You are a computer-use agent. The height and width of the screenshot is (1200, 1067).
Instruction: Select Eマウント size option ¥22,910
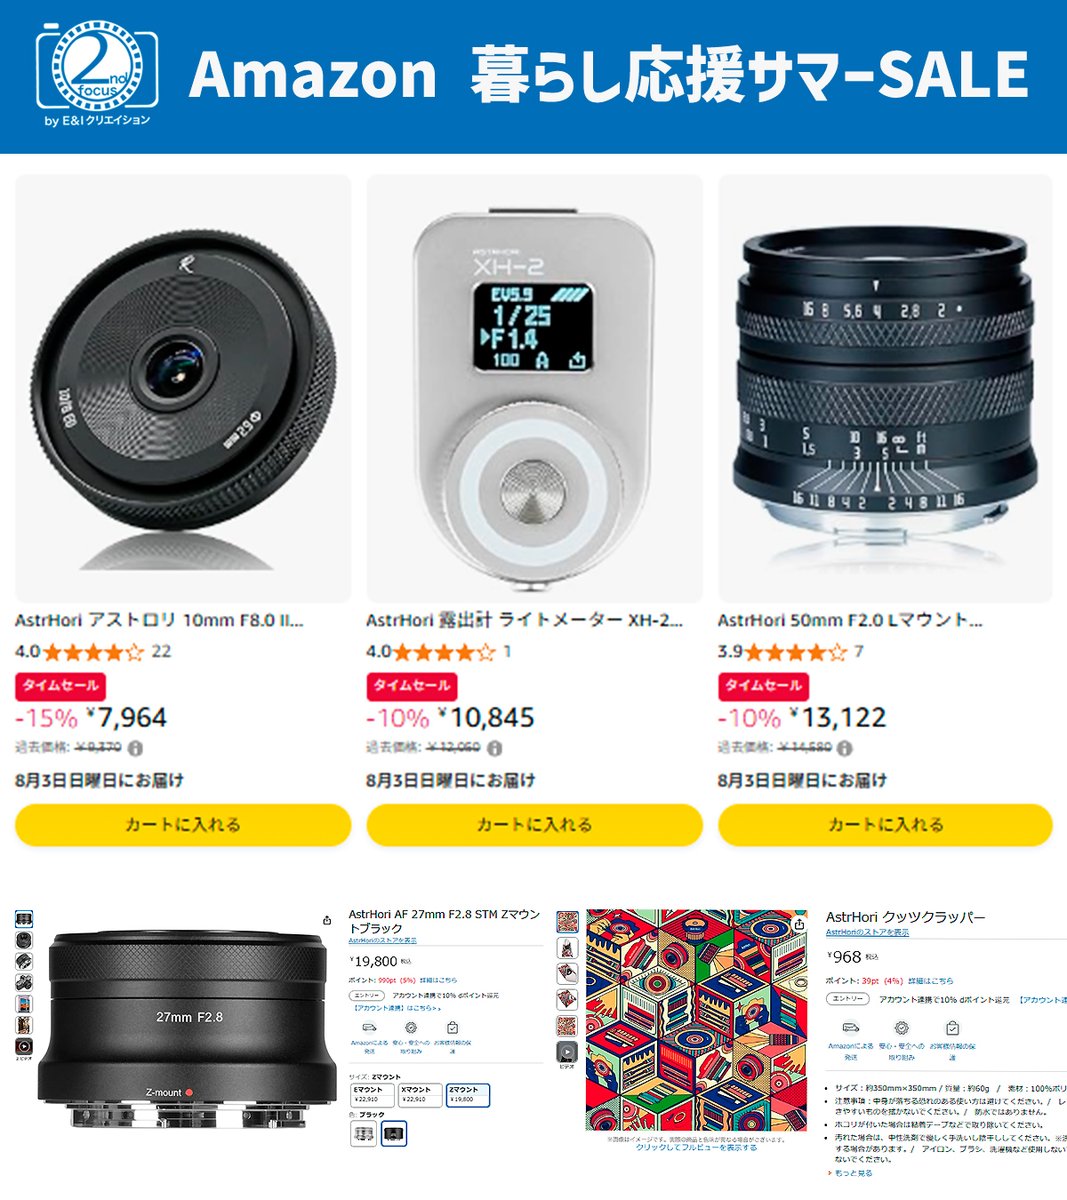click(371, 1094)
